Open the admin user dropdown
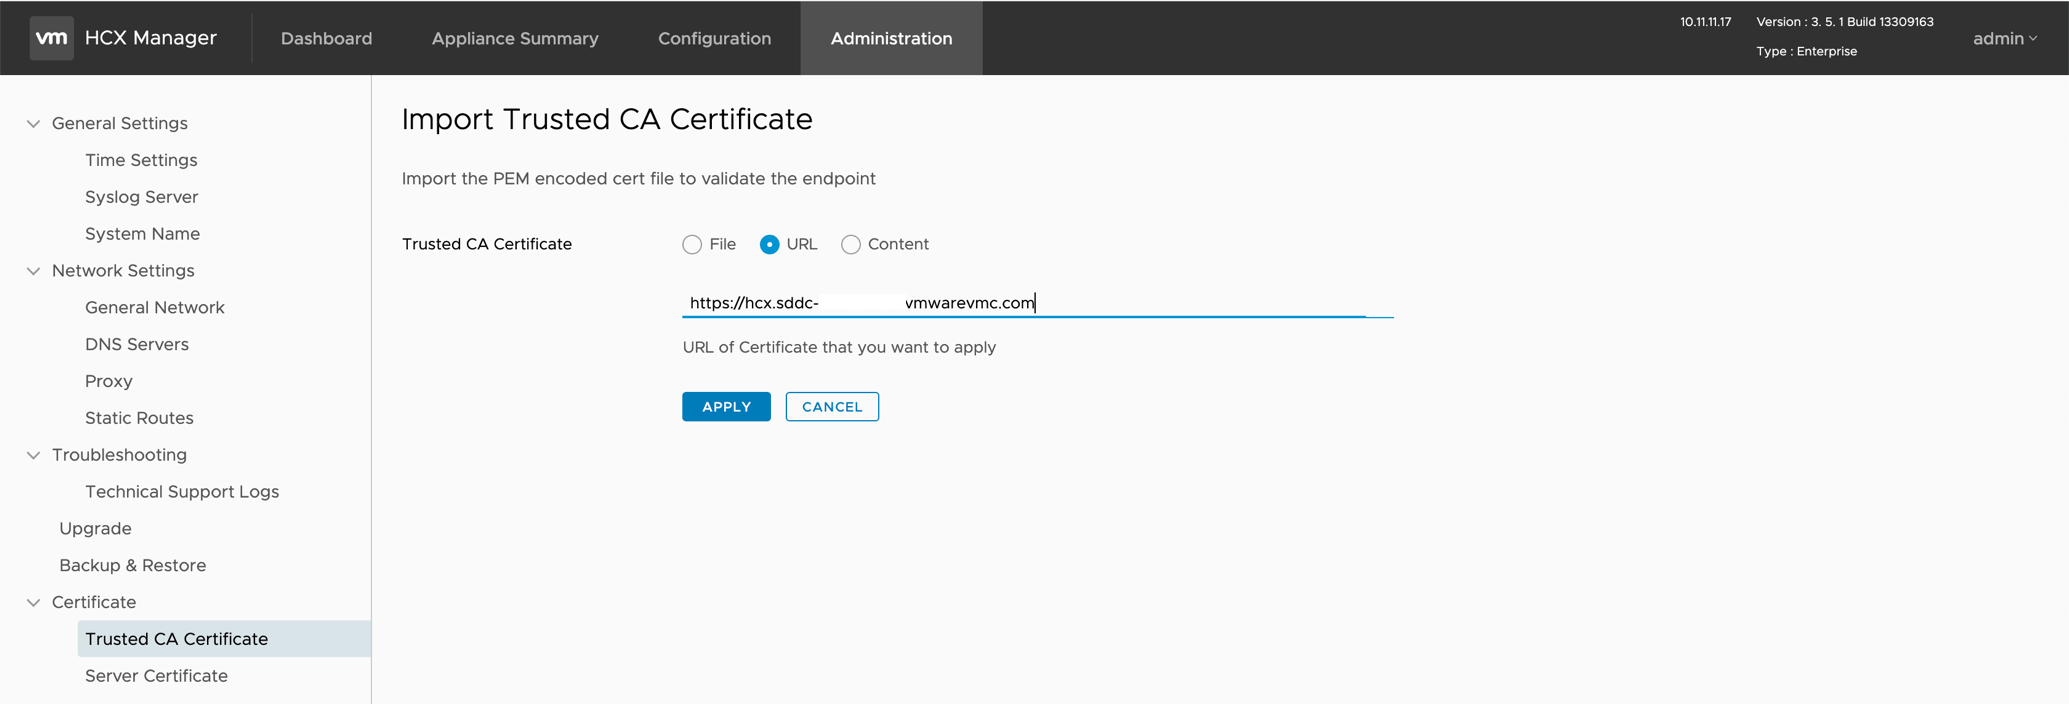The height and width of the screenshot is (704, 2069). pos(2004,38)
